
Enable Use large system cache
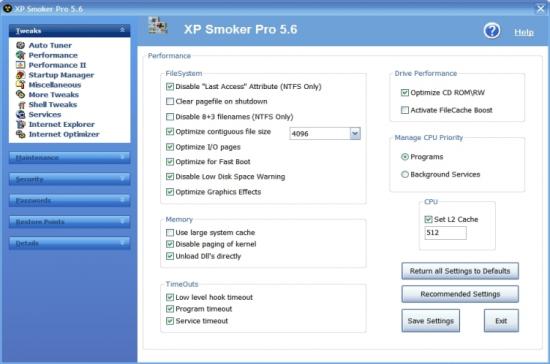(170, 232)
